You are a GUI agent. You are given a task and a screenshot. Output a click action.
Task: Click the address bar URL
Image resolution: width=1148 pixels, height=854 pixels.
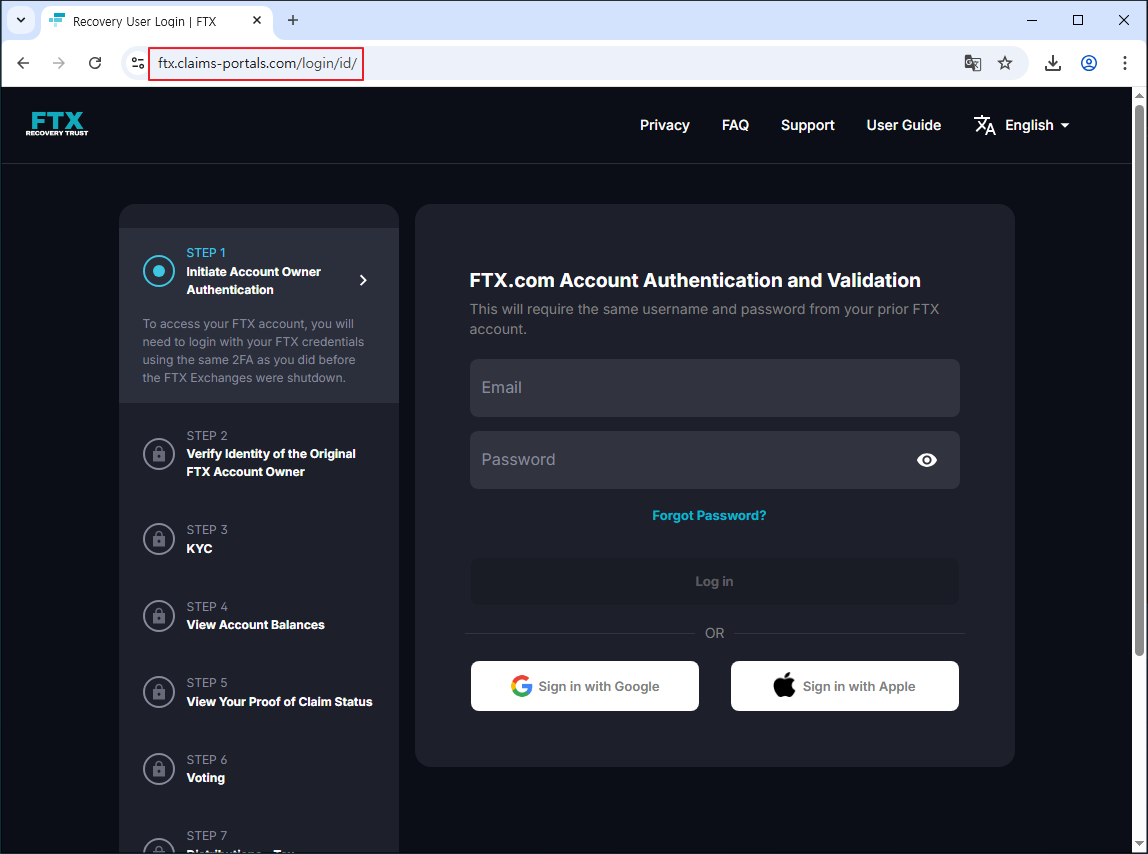pos(258,63)
